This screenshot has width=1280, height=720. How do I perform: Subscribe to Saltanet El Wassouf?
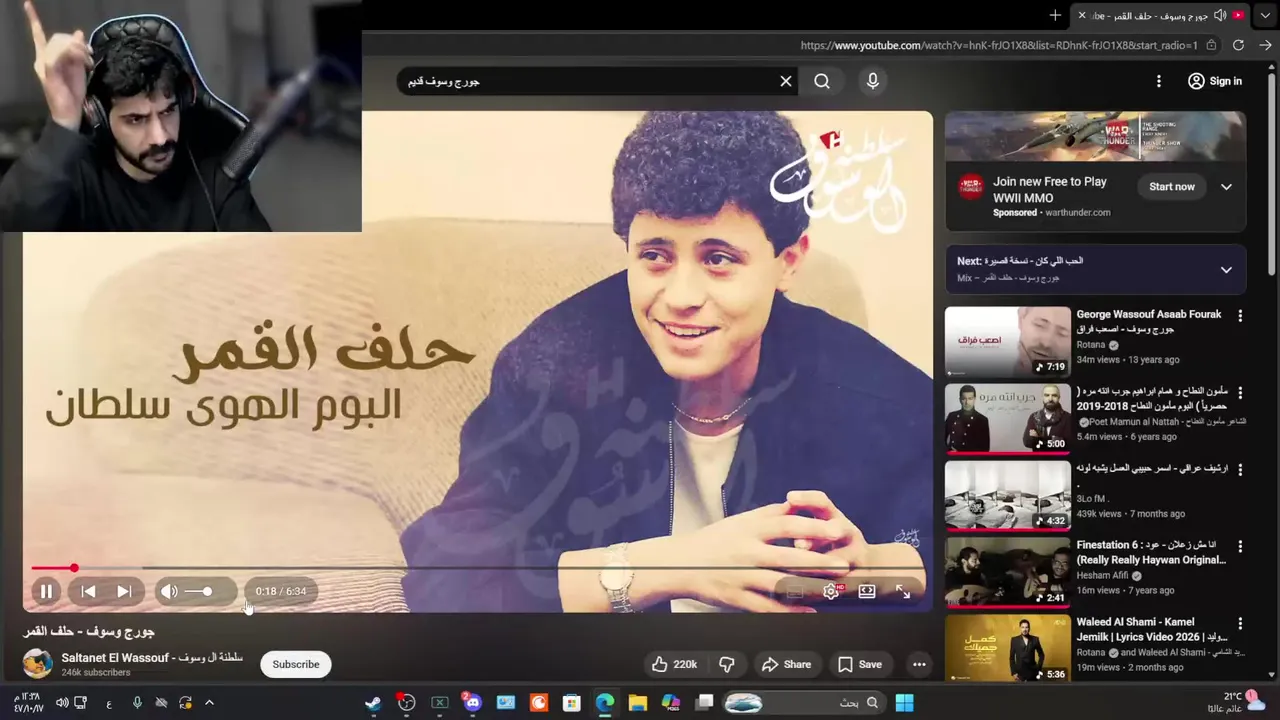[x=296, y=664]
